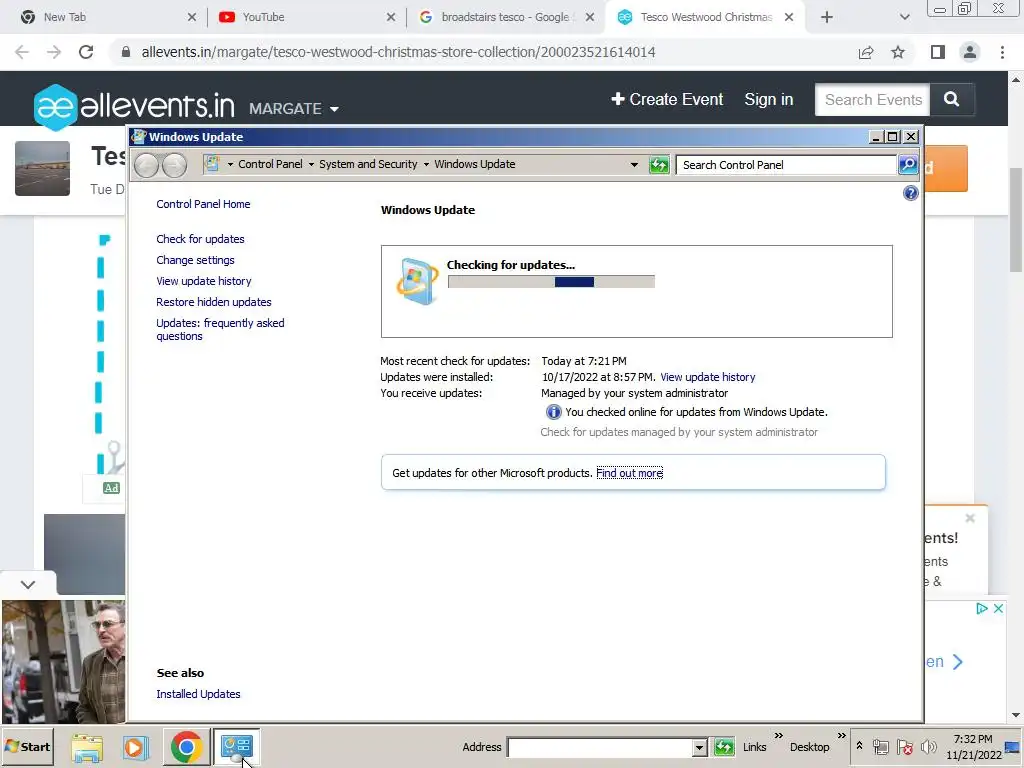Click the Chrome back navigation arrow

[x=22, y=52]
